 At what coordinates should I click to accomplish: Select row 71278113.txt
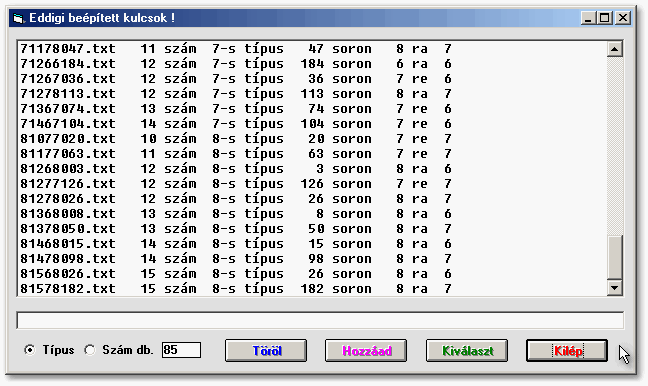point(312,94)
